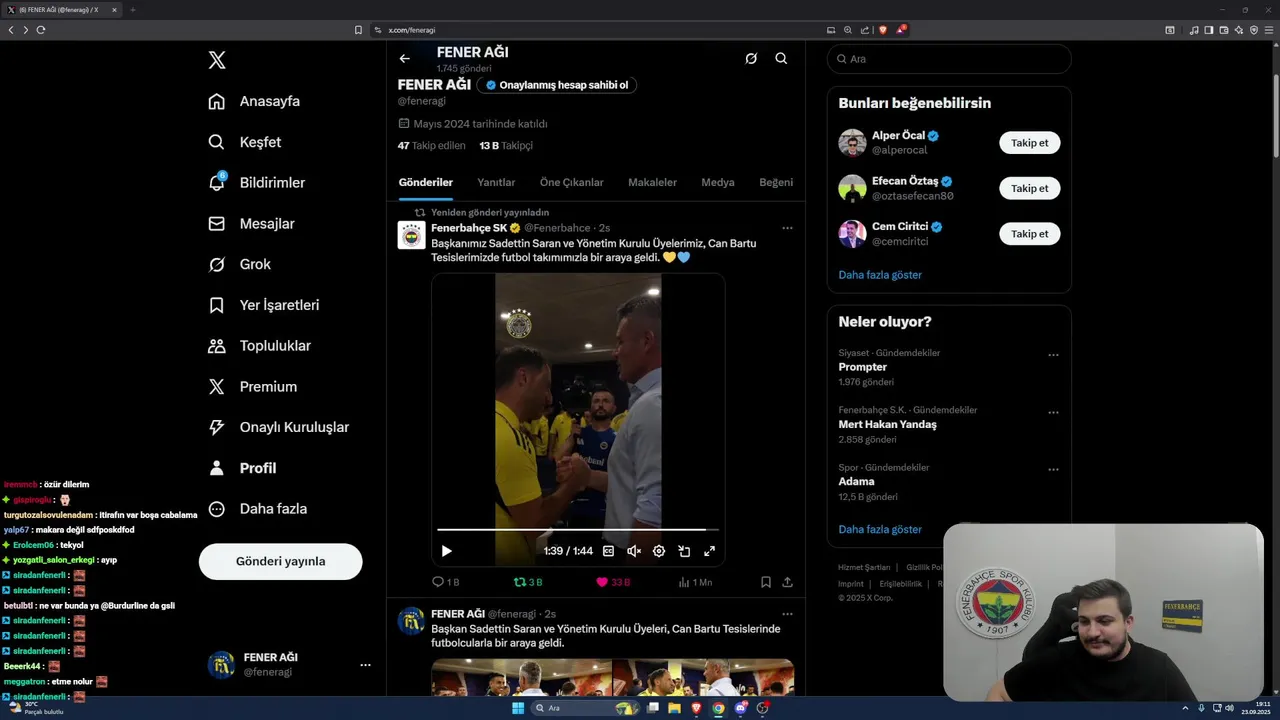
Task: Open Discord from the taskbar
Action: [x=741, y=708]
